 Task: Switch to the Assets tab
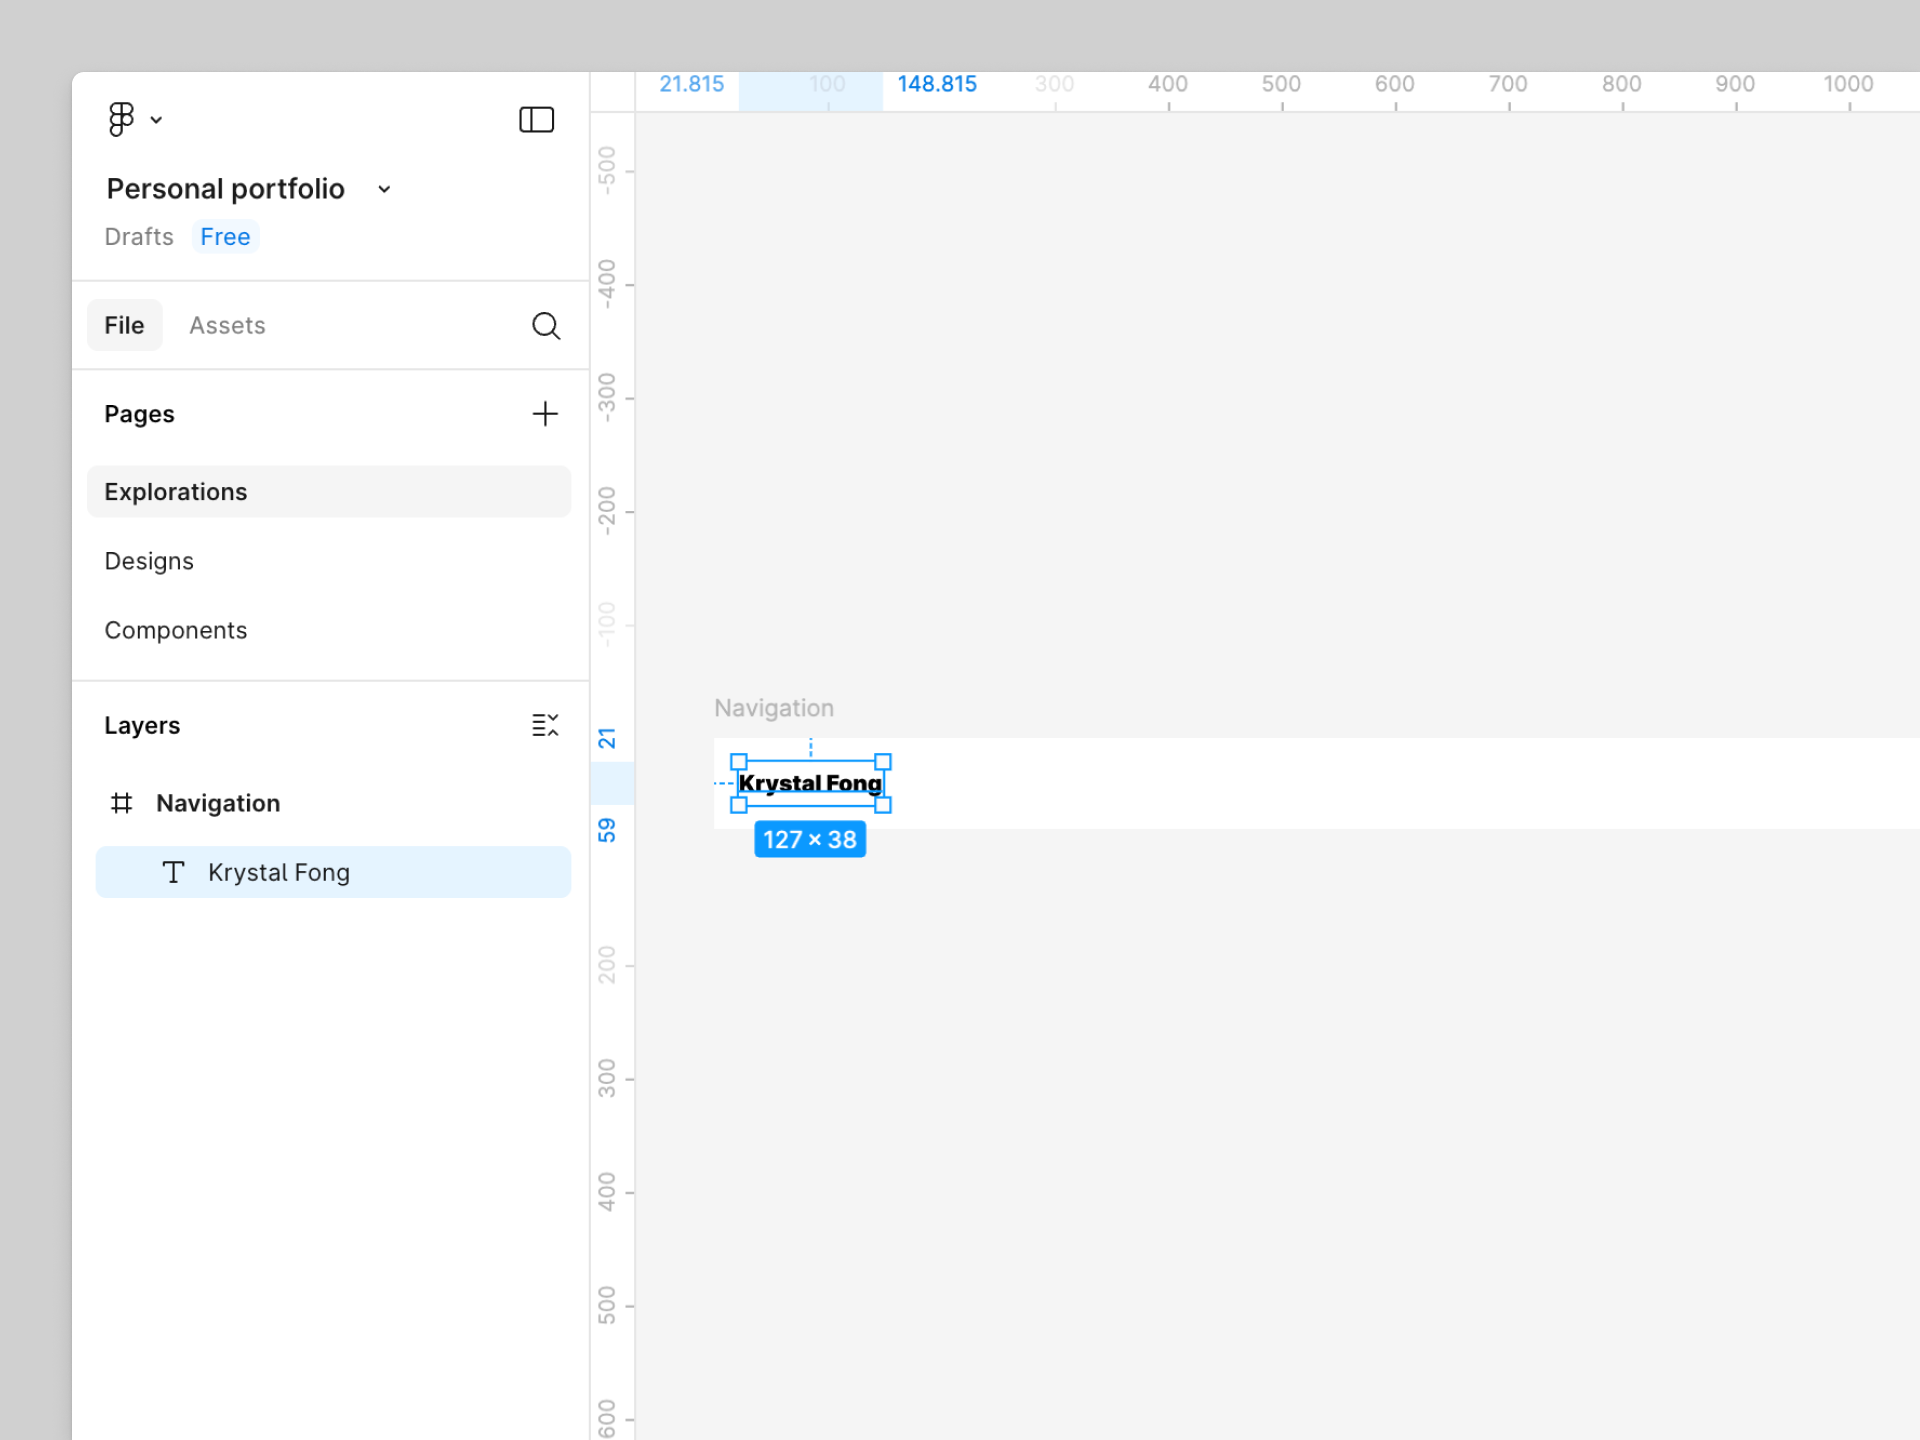pyautogui.click(x=227, y=325)
